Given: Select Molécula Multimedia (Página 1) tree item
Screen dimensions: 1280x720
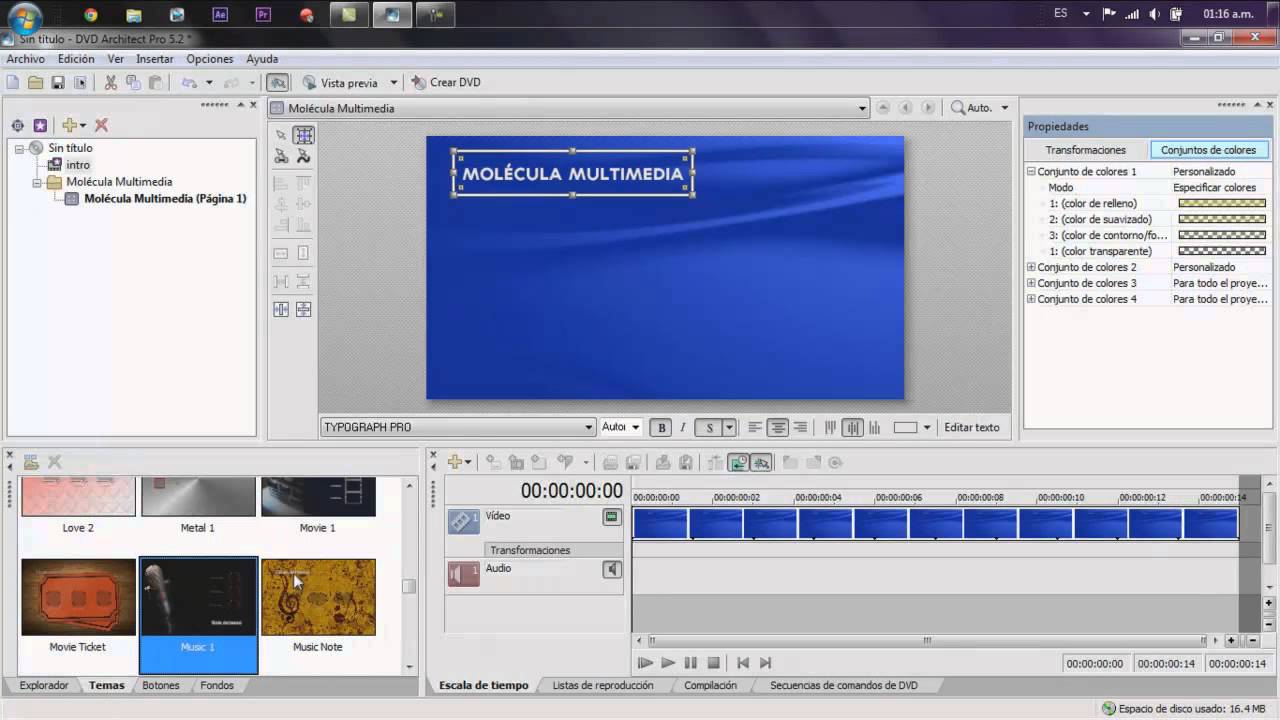Looking at the screenshot, I should click(x=165, y=199).
